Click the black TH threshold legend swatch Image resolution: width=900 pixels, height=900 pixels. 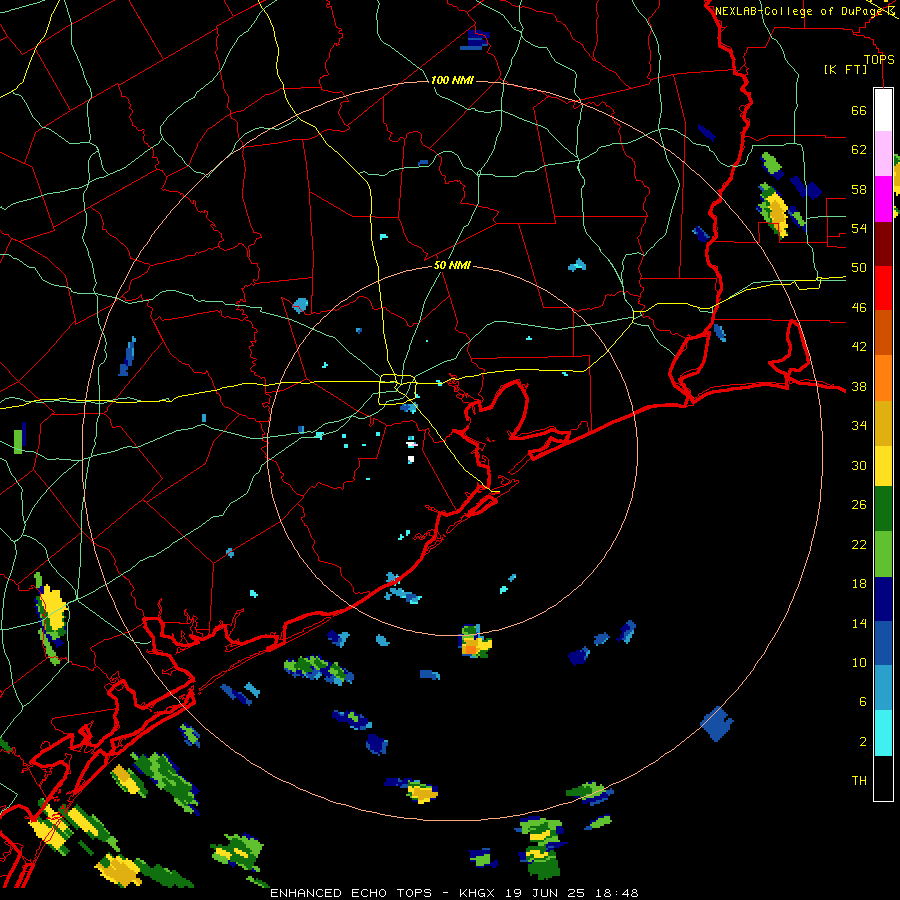[883, 778]
